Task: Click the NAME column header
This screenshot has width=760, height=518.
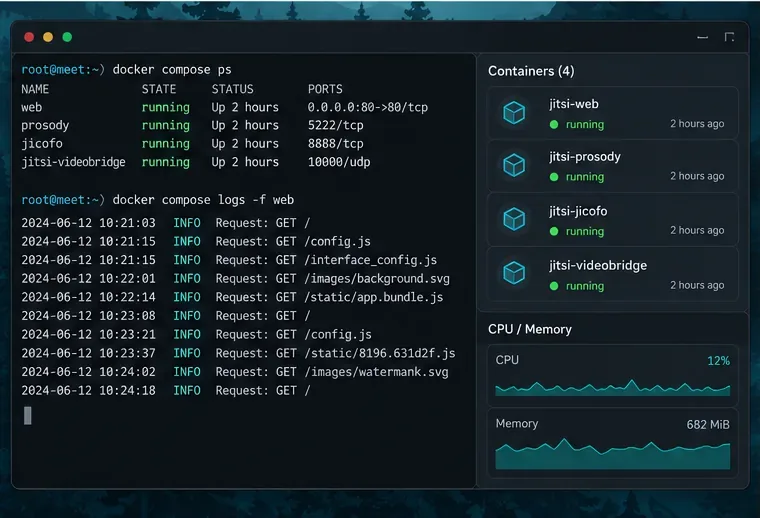Action: pyautogui.click(x=35, y=89)
